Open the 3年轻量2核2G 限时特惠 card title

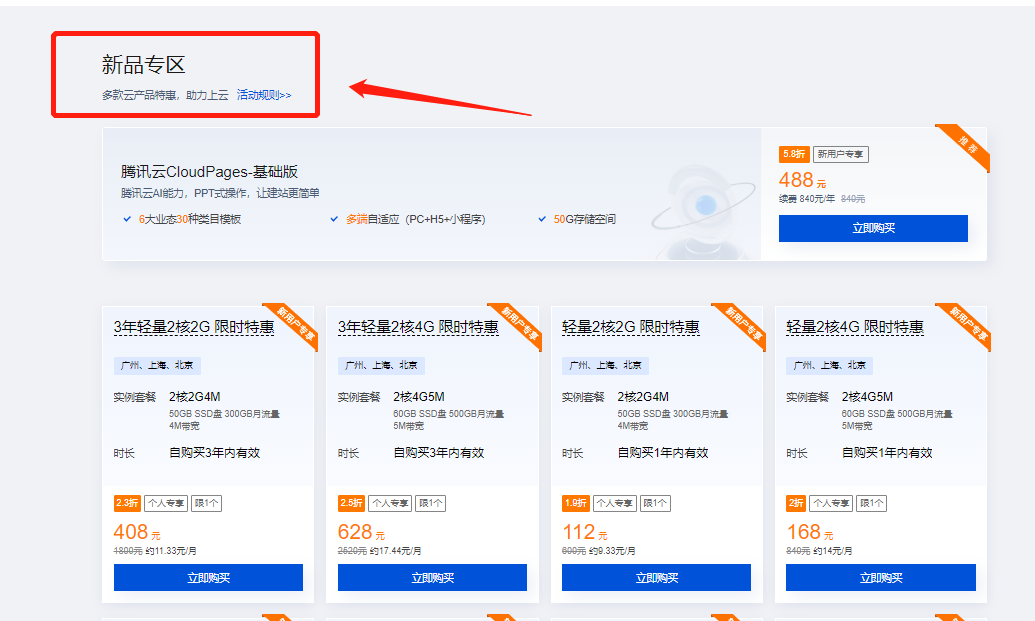click(x=194, y=327)
